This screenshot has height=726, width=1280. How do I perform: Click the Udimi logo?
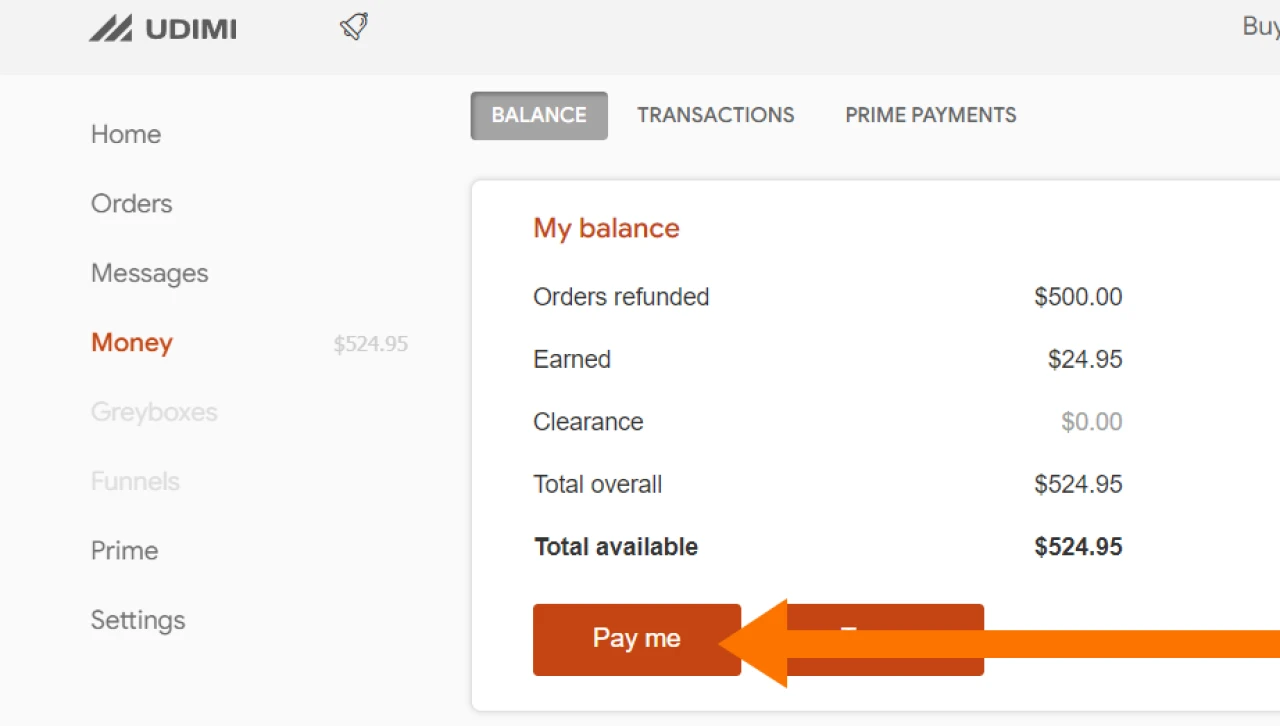point(163,29)
